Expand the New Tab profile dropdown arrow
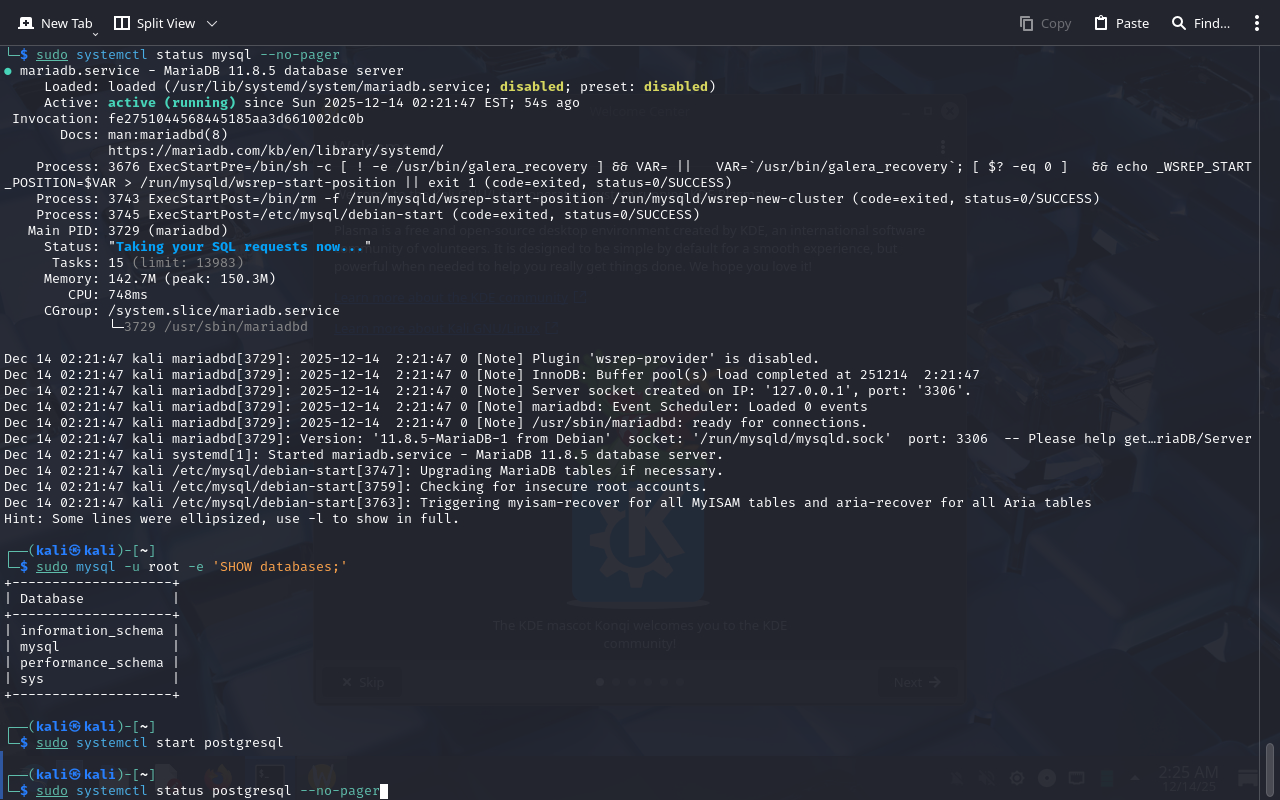This screenshot has height=800, width=1280. [x=95, y=34]
